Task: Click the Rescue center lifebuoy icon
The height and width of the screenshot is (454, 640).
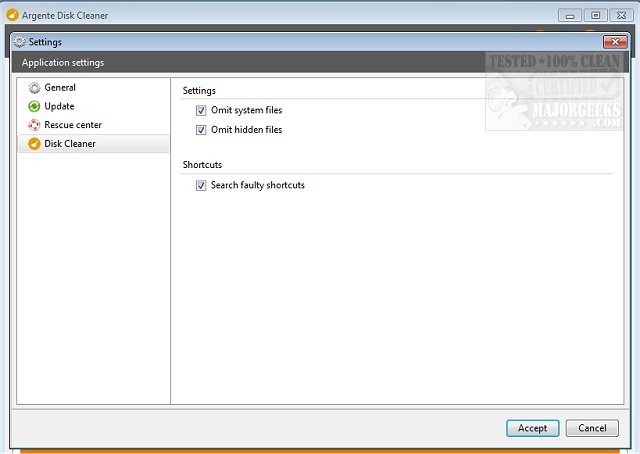Action: pos(34,125)
